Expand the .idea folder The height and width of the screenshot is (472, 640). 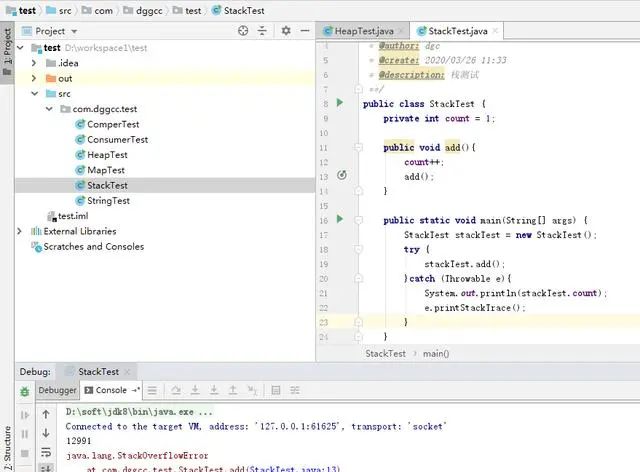34,62
